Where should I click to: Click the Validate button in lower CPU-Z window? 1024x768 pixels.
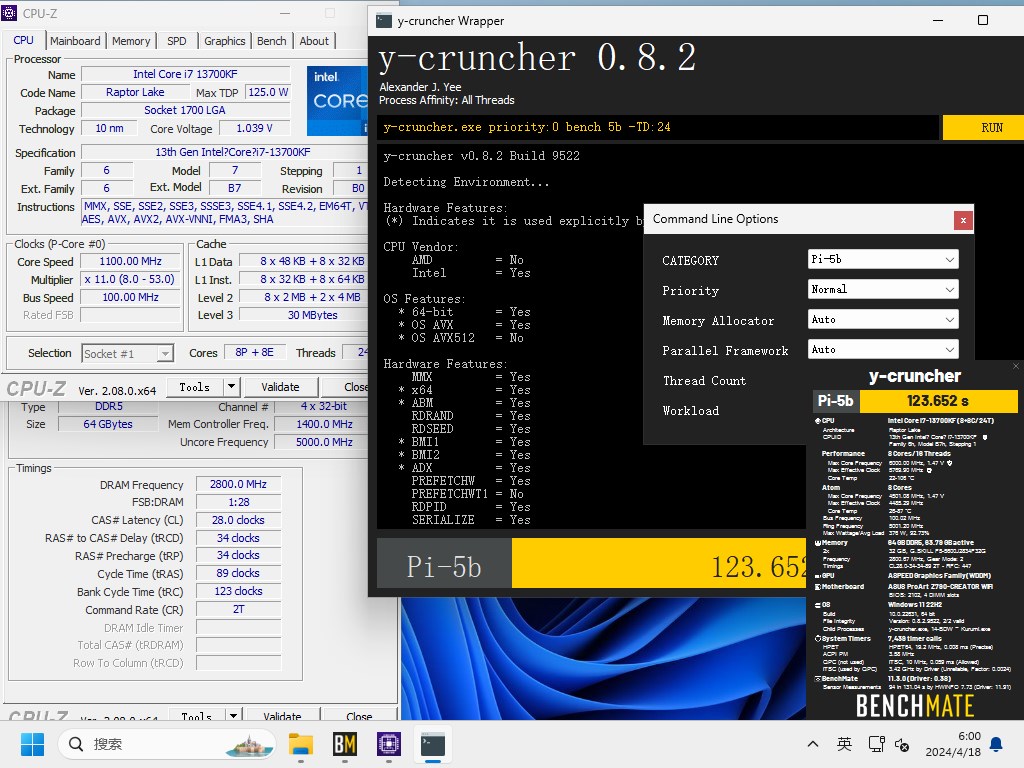(282, 716)
